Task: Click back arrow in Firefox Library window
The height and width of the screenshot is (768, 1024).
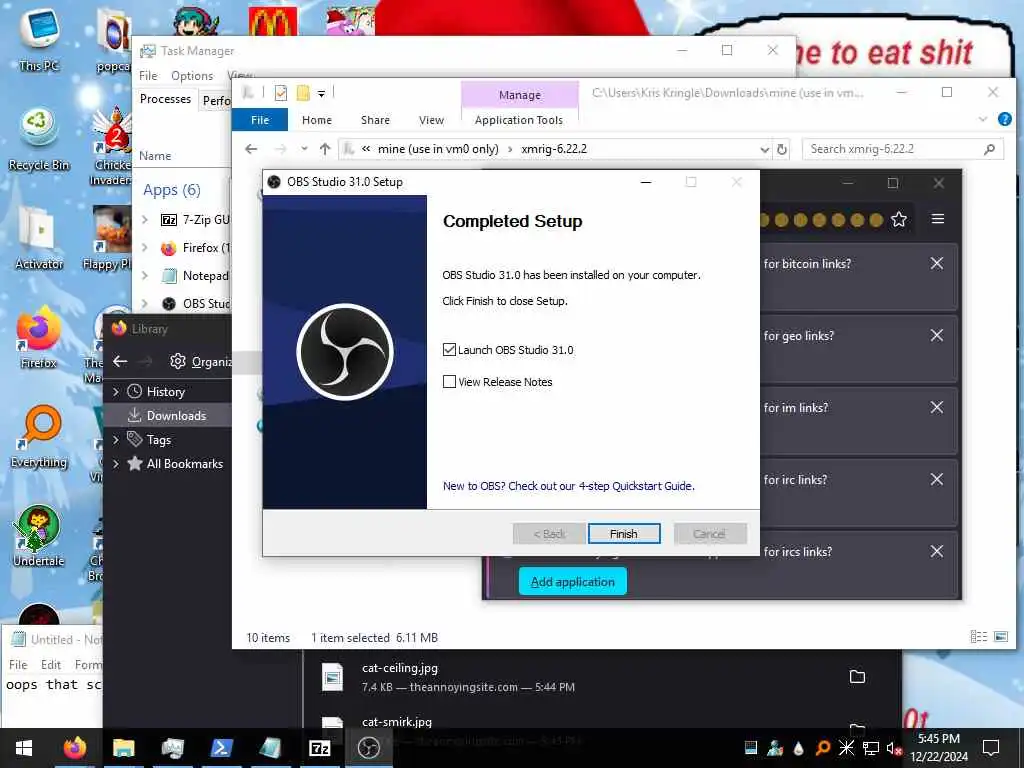Action: [120, 361]
